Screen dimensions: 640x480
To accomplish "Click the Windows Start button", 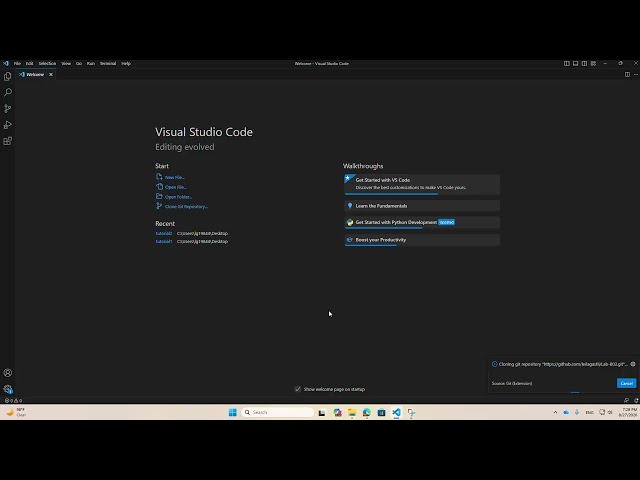I will (x=233, y=412).
